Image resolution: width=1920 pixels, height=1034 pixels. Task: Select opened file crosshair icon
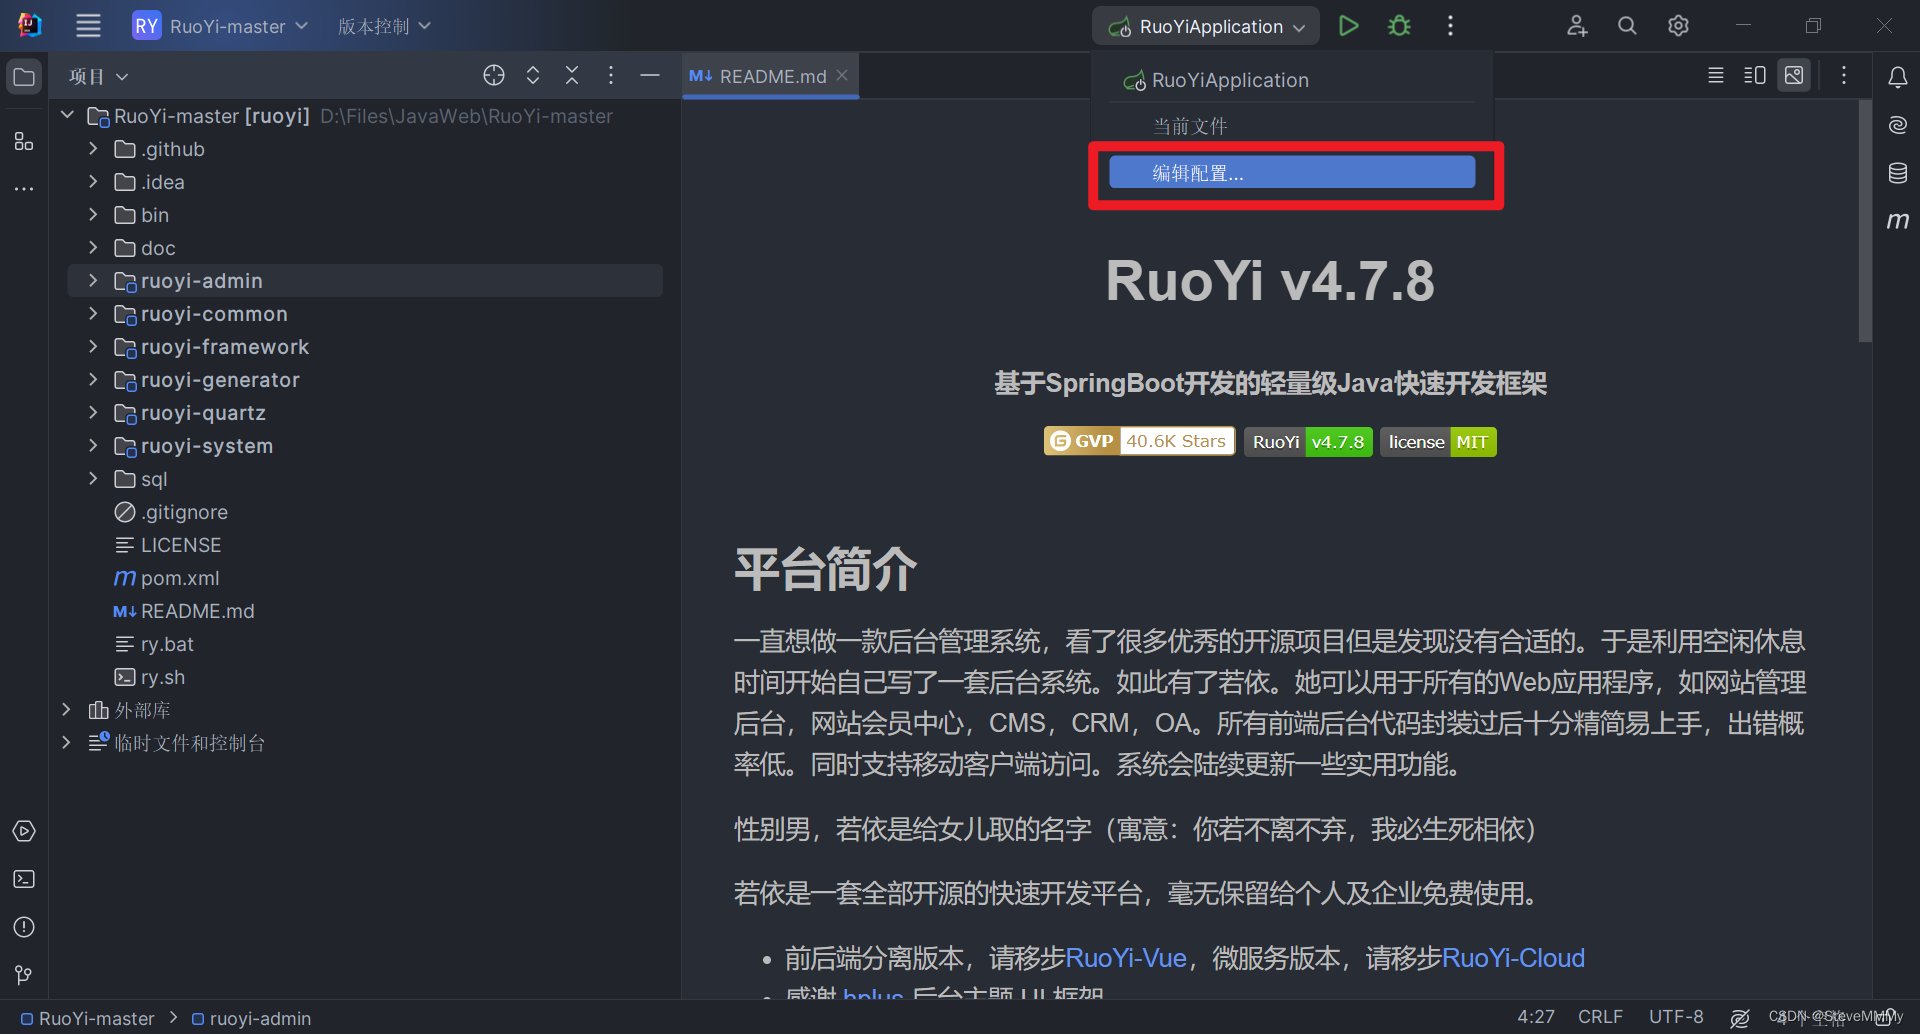(x=494, y=75)
